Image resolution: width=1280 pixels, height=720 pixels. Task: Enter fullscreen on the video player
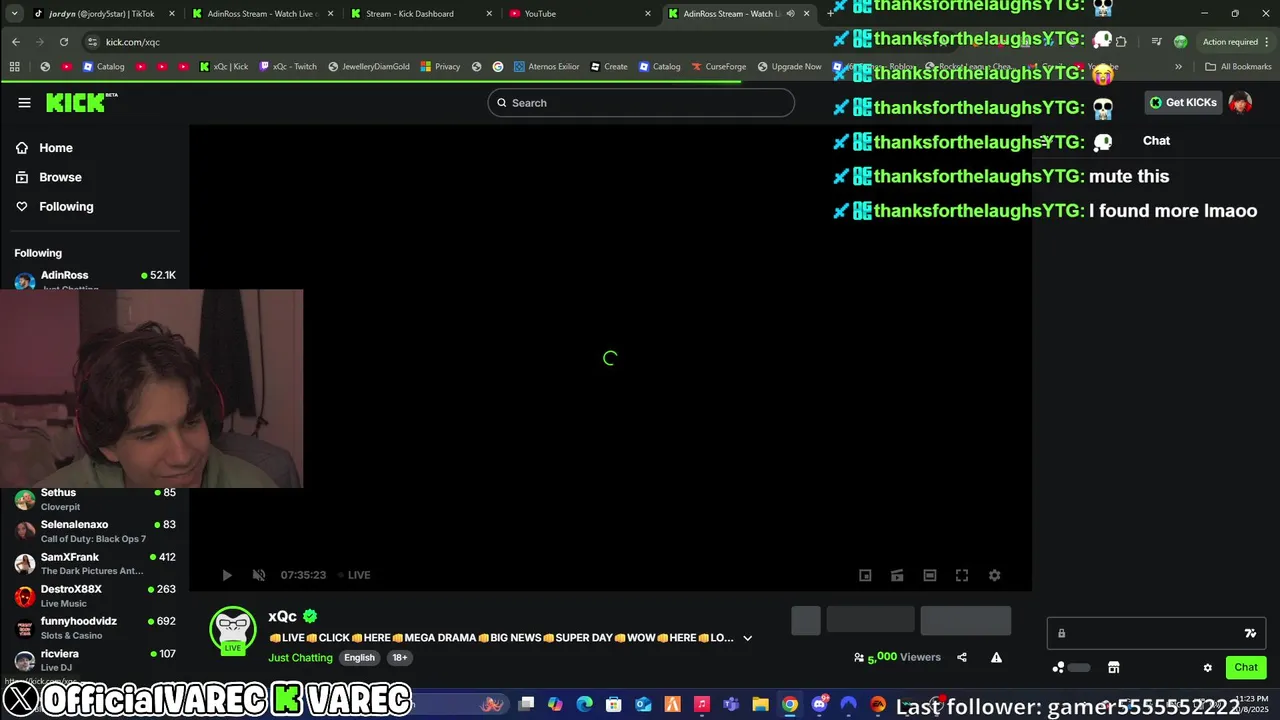[x=962, y=575]
